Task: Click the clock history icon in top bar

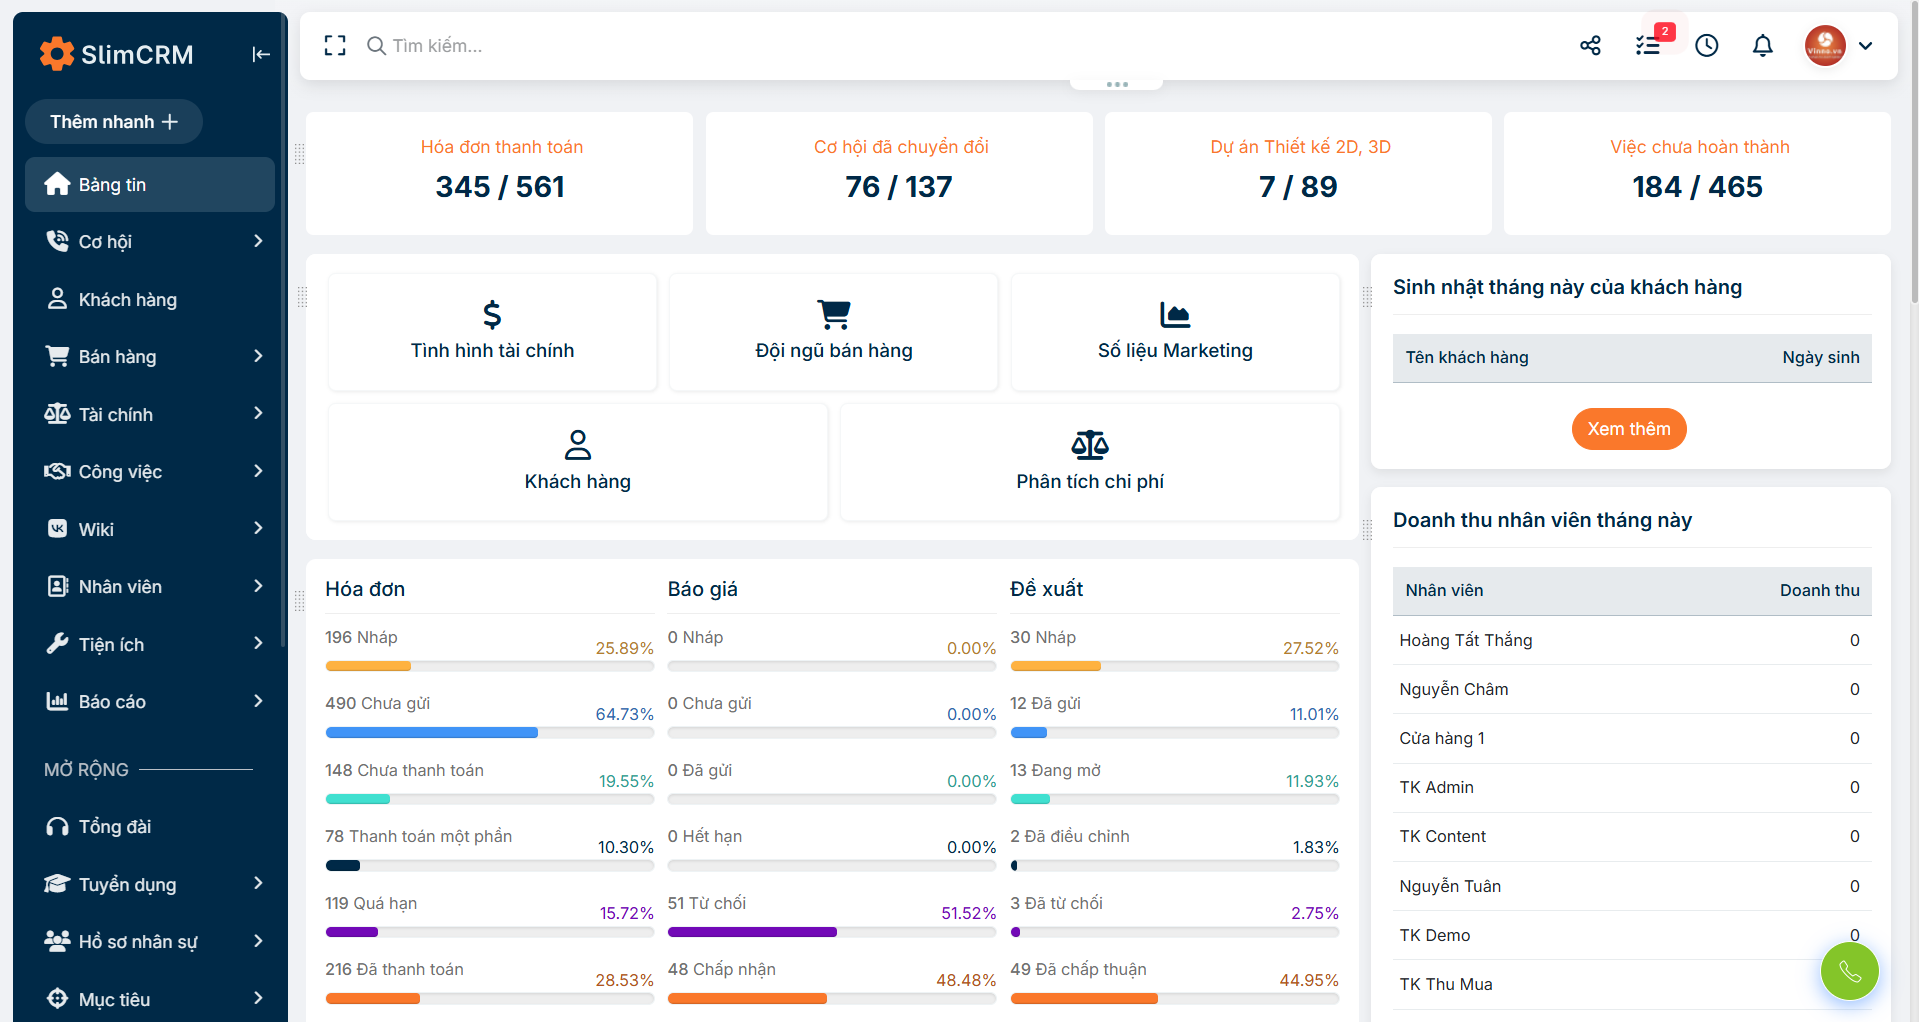Action: (x=1706, y=45)
